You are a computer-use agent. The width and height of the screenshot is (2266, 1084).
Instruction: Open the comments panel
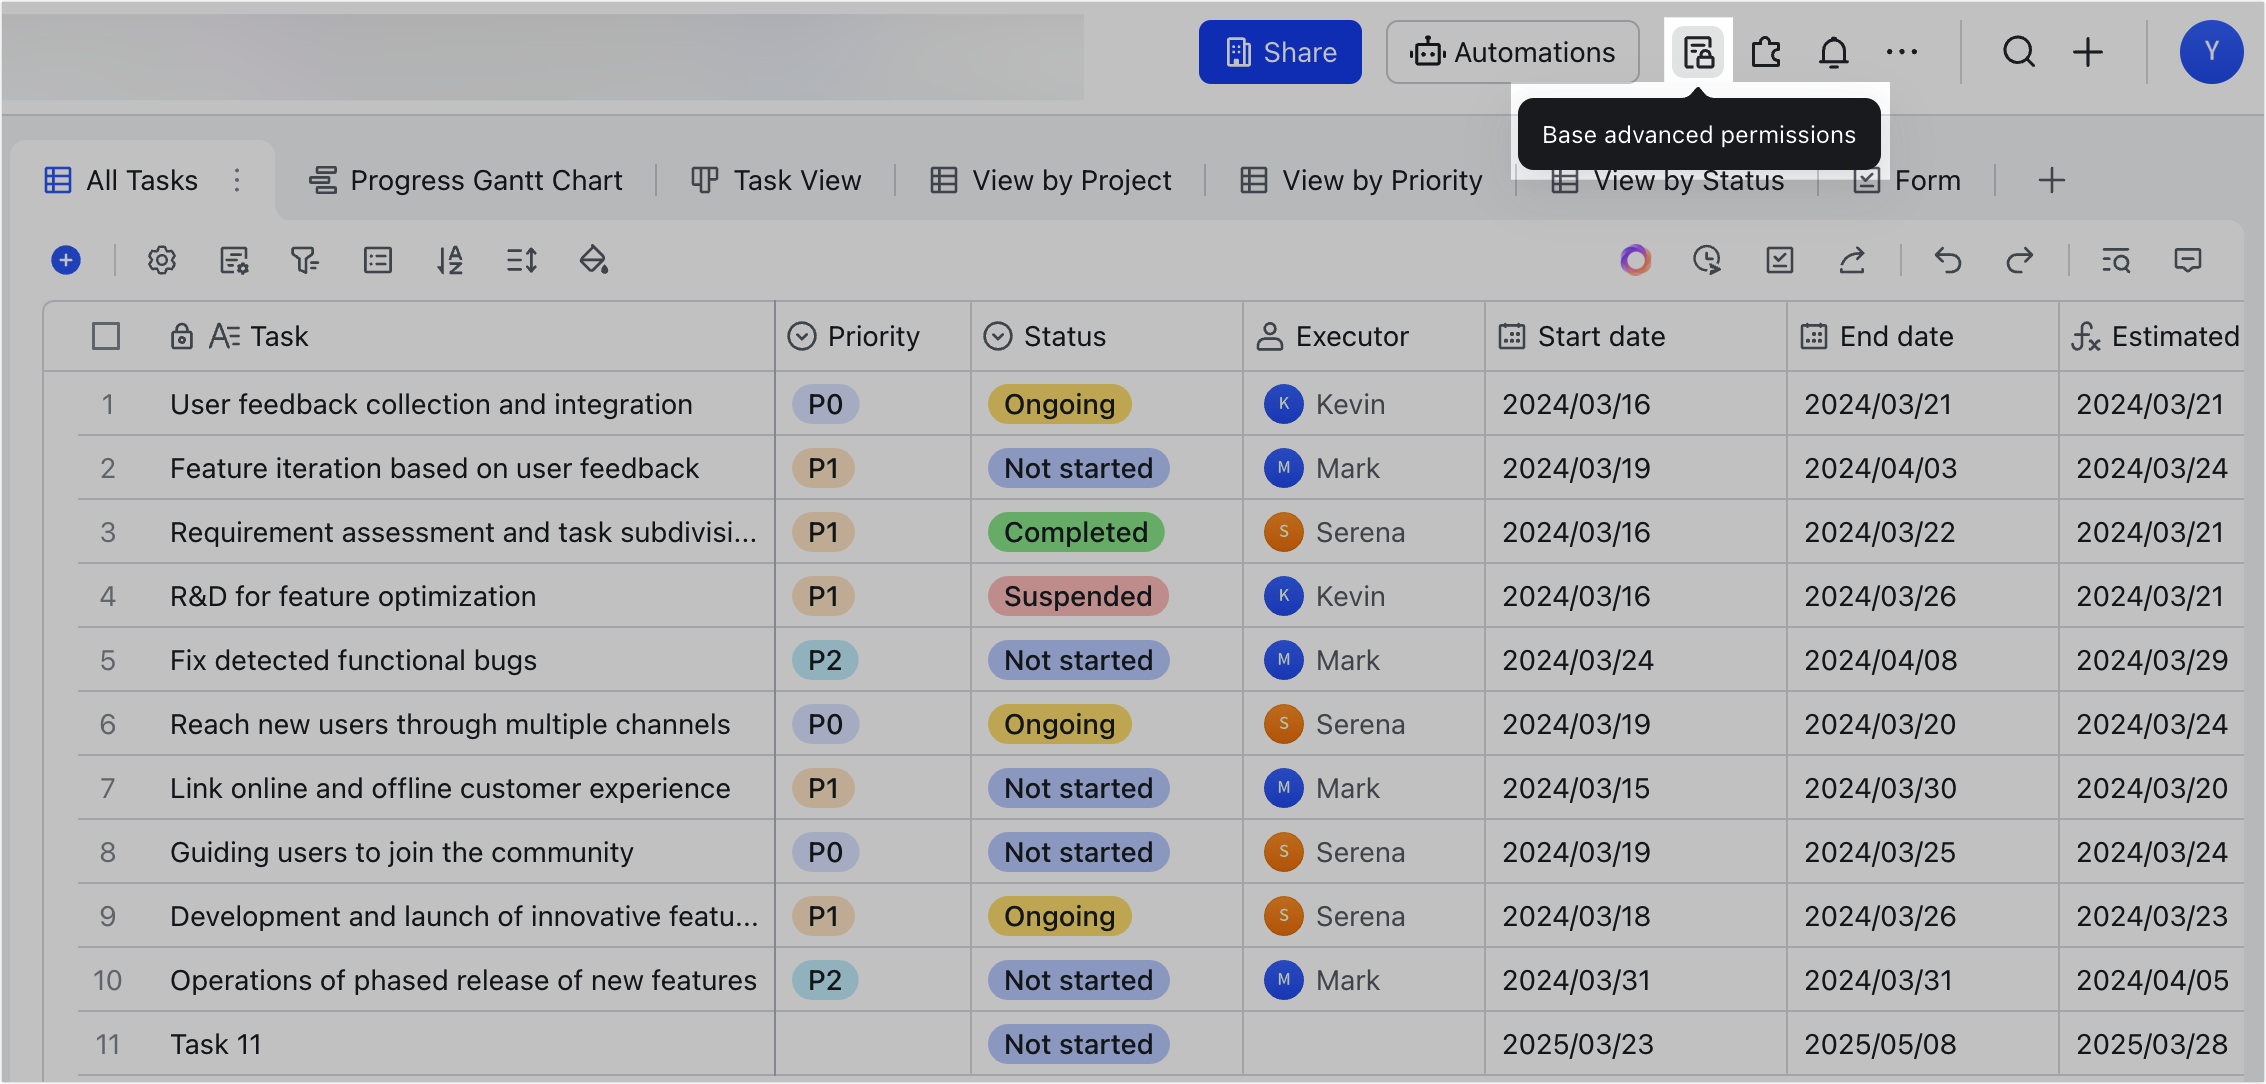(2187, 260)
